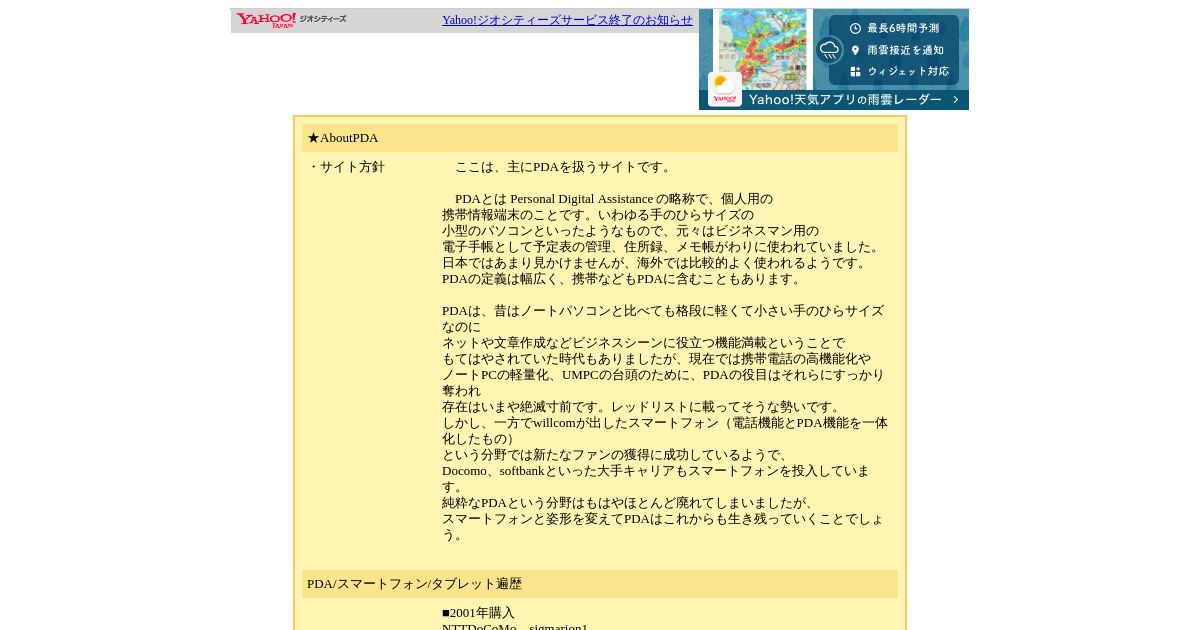Select the ★AboutPDA section header
The height and width of the screenshot is (630, 1200).
tap(600, 138)
